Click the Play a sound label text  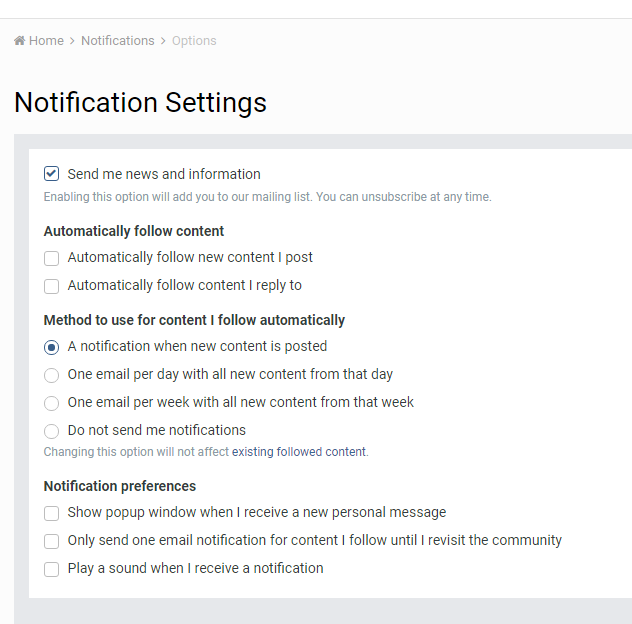coord(195,568)
